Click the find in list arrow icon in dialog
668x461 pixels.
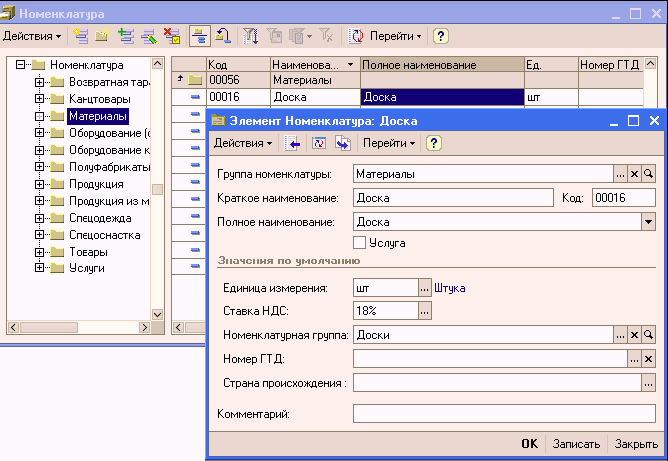294,143
